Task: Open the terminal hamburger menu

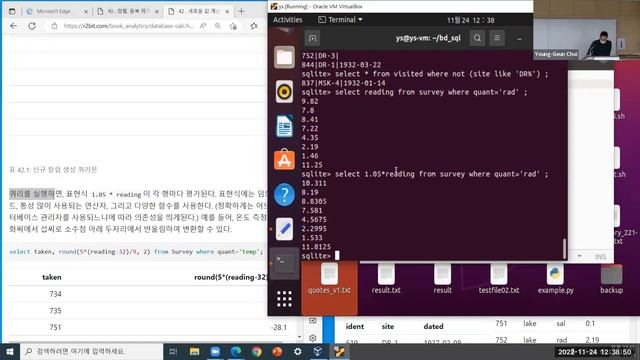Action: 497,38
